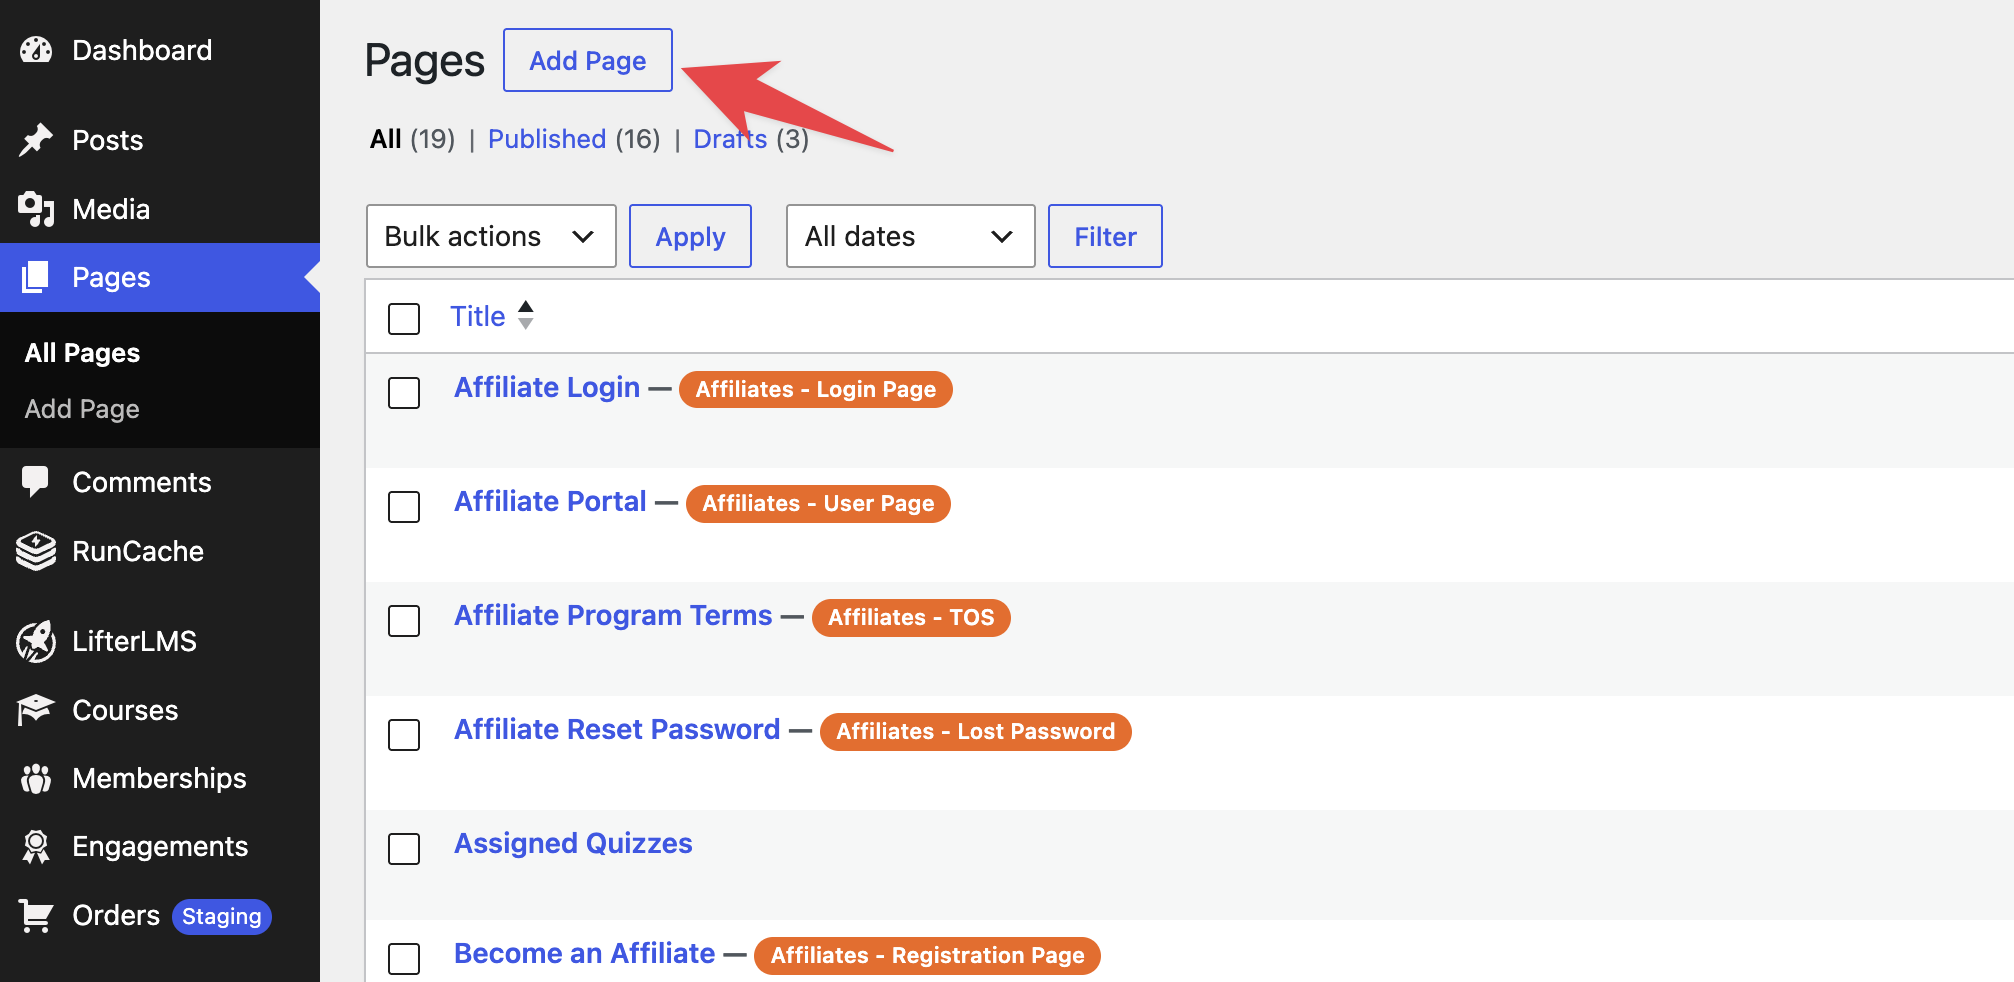The height and width of the screenshot is (982, 2014).
Task: Select the Become an Affiliate checkbox
Action: tap(404, 959)
